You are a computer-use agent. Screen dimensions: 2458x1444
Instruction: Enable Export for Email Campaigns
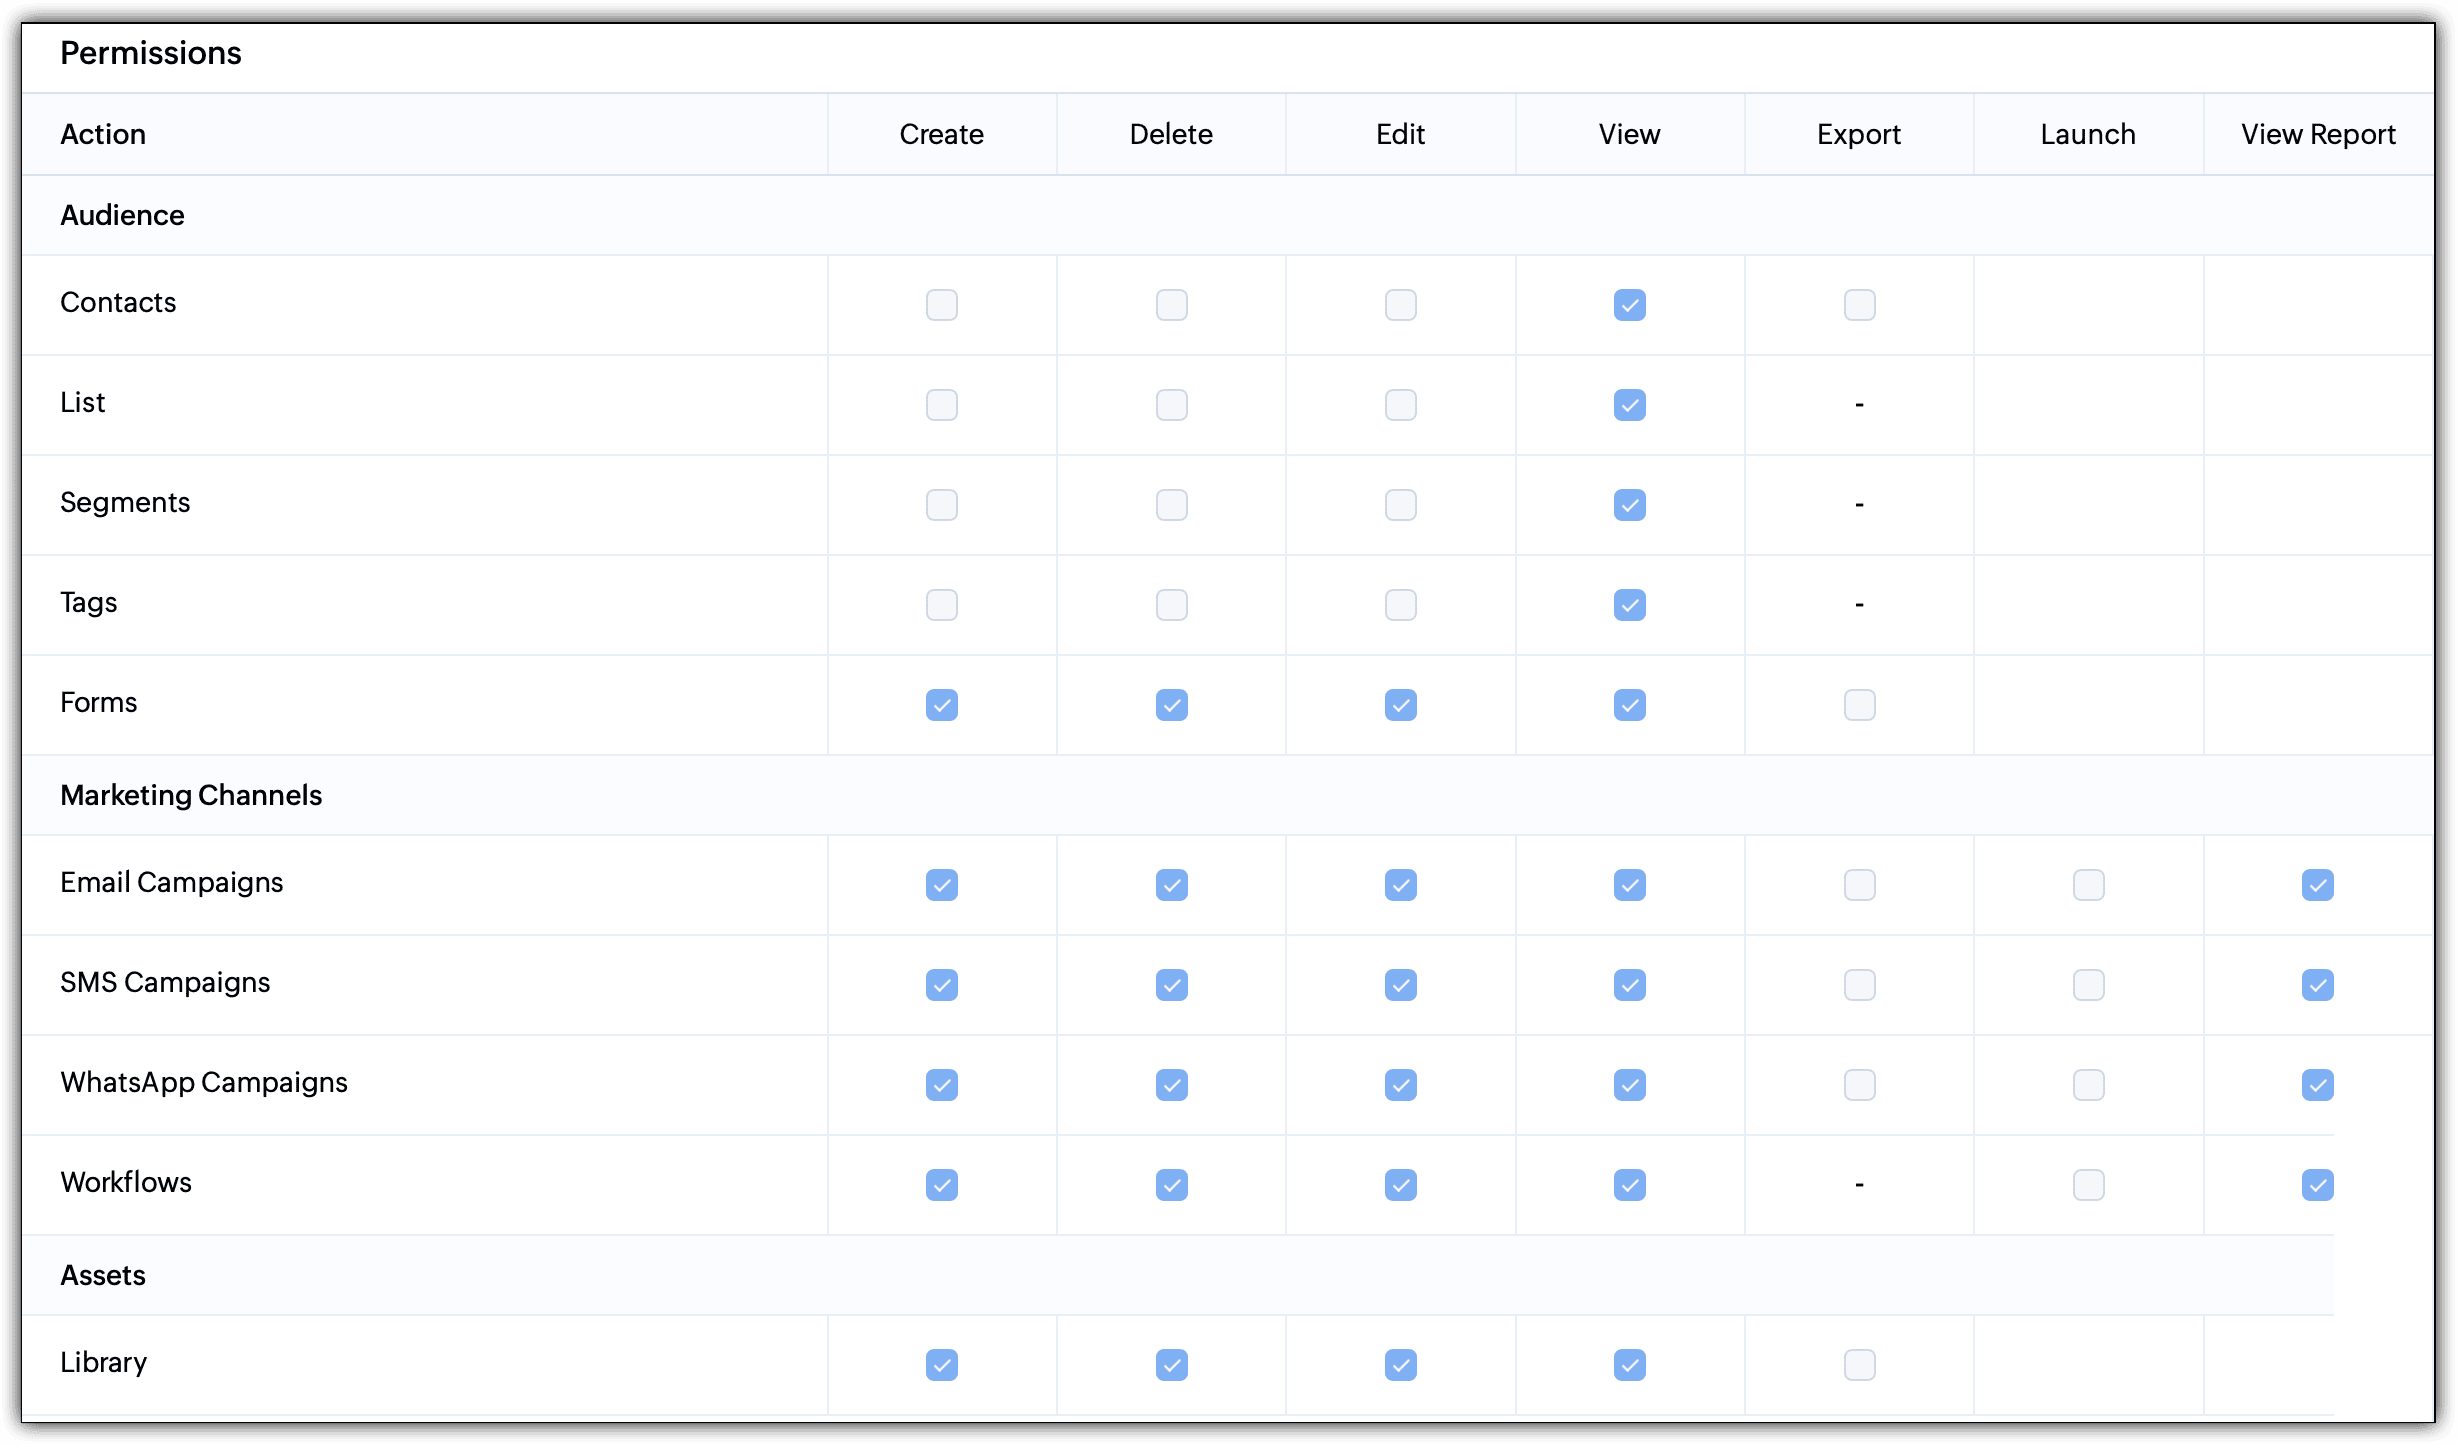pyautogui.click(x=1859, y=885)
